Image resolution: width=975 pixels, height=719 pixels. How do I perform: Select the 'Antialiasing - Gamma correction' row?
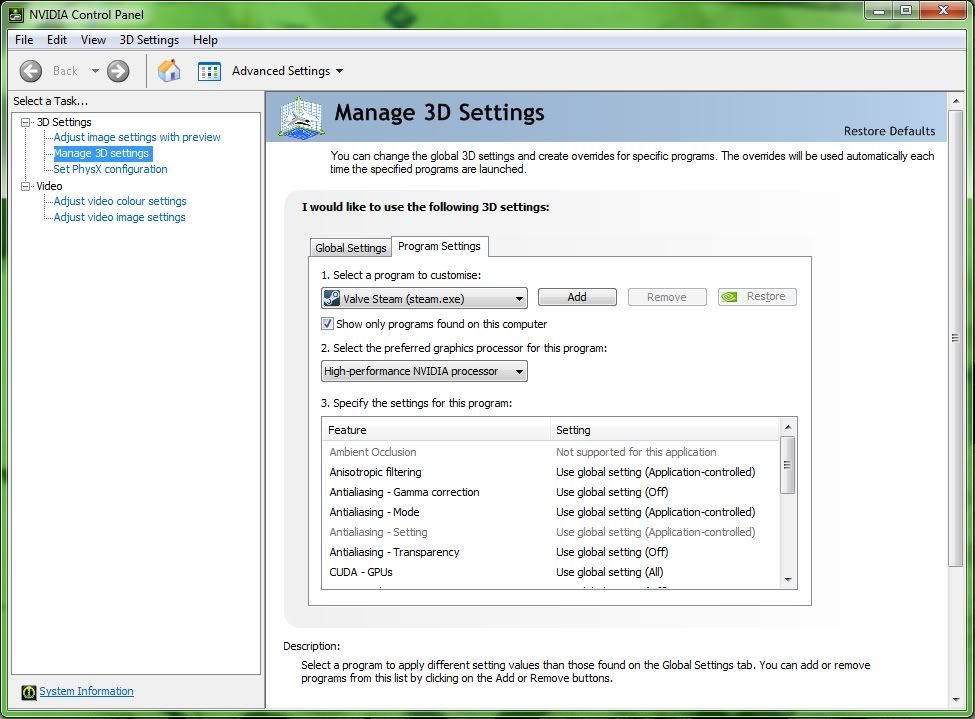click(551, 492)
